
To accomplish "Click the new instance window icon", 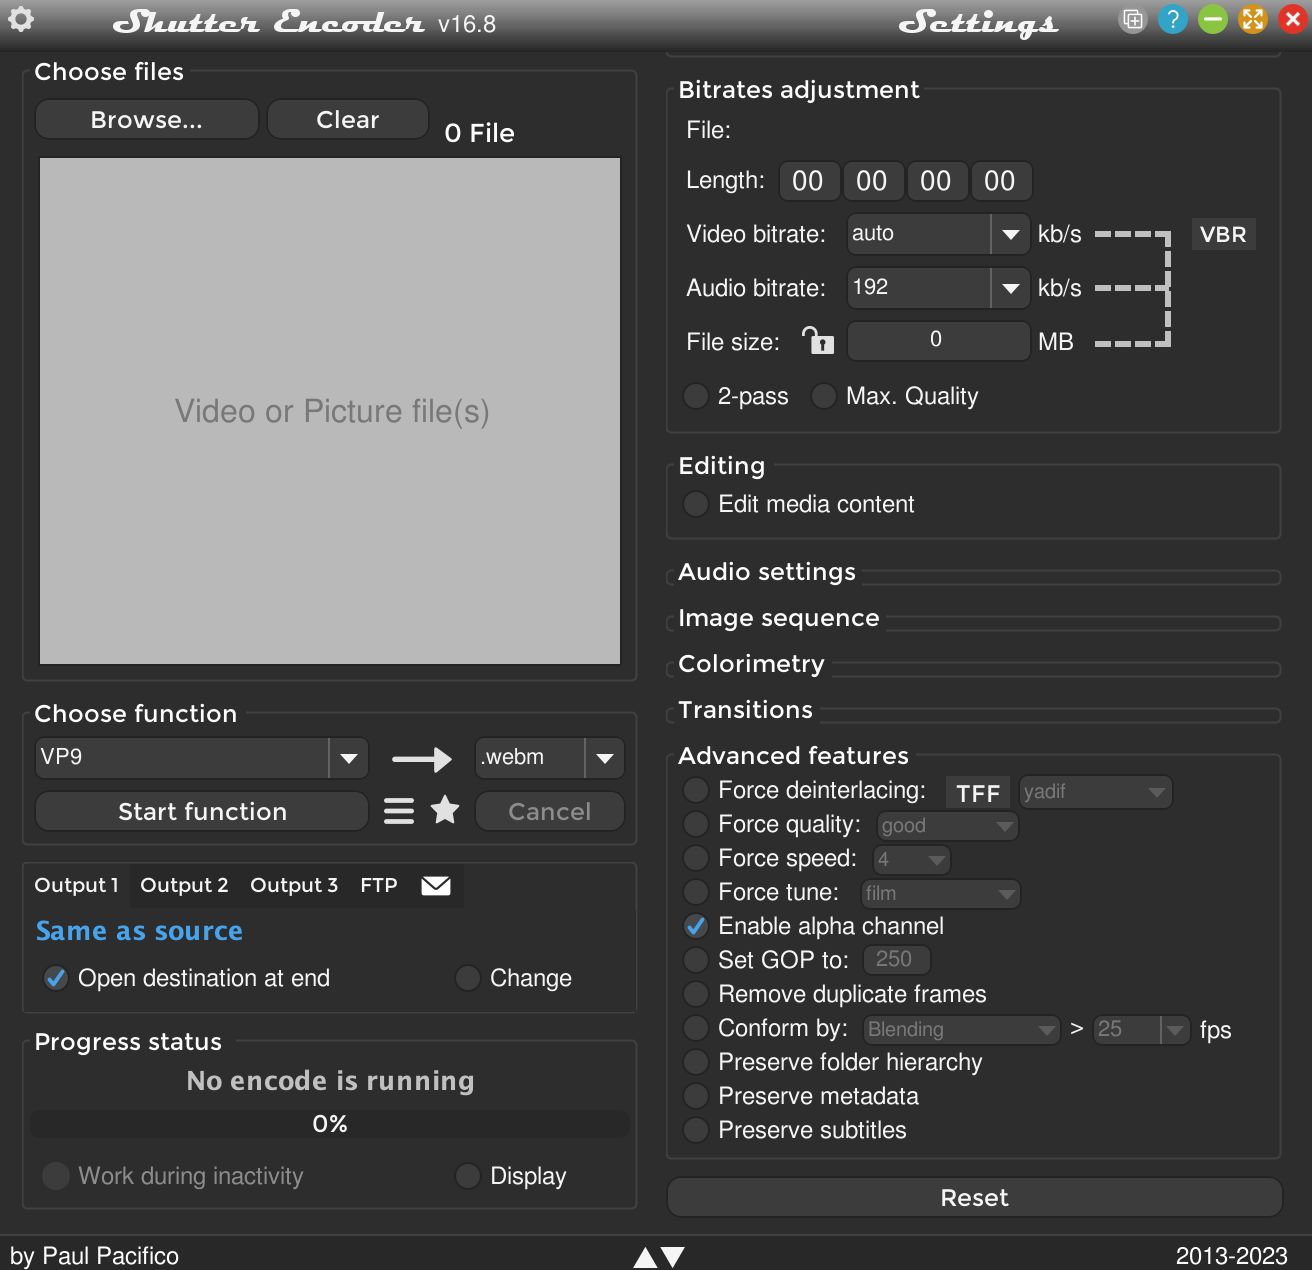I will click(1132, 19).
